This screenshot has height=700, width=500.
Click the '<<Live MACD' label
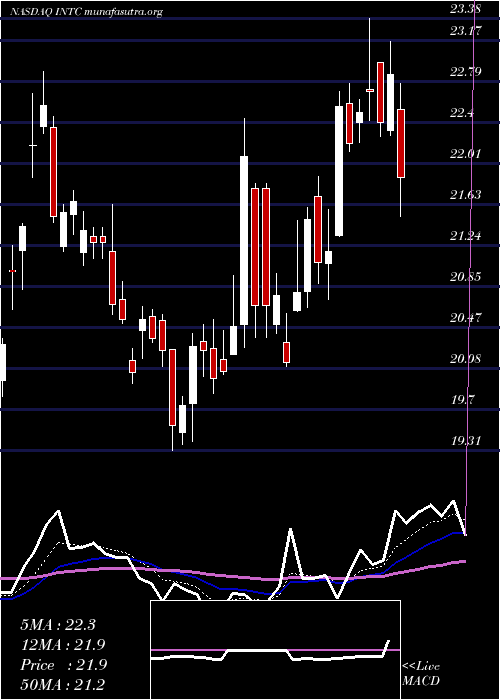pyautogui.click(x=421, y=674)
